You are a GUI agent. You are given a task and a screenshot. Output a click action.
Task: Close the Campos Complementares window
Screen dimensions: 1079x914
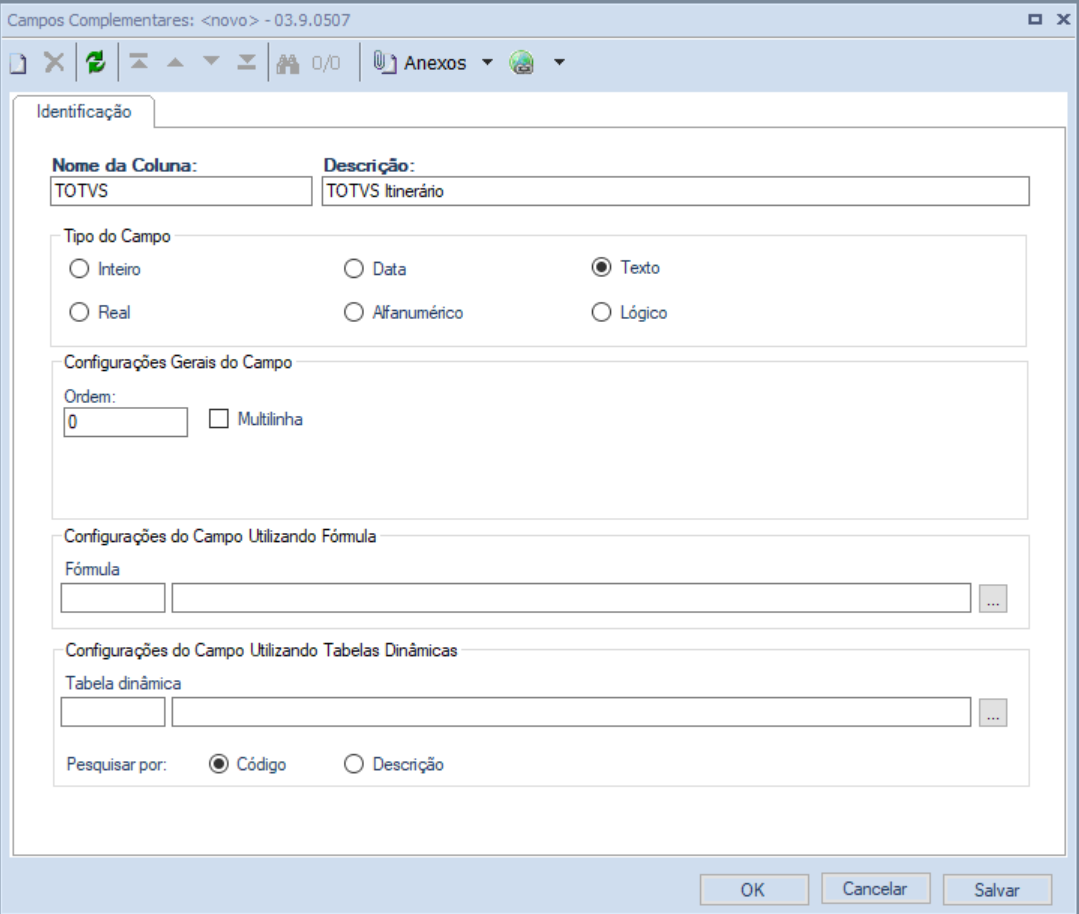1064,19
